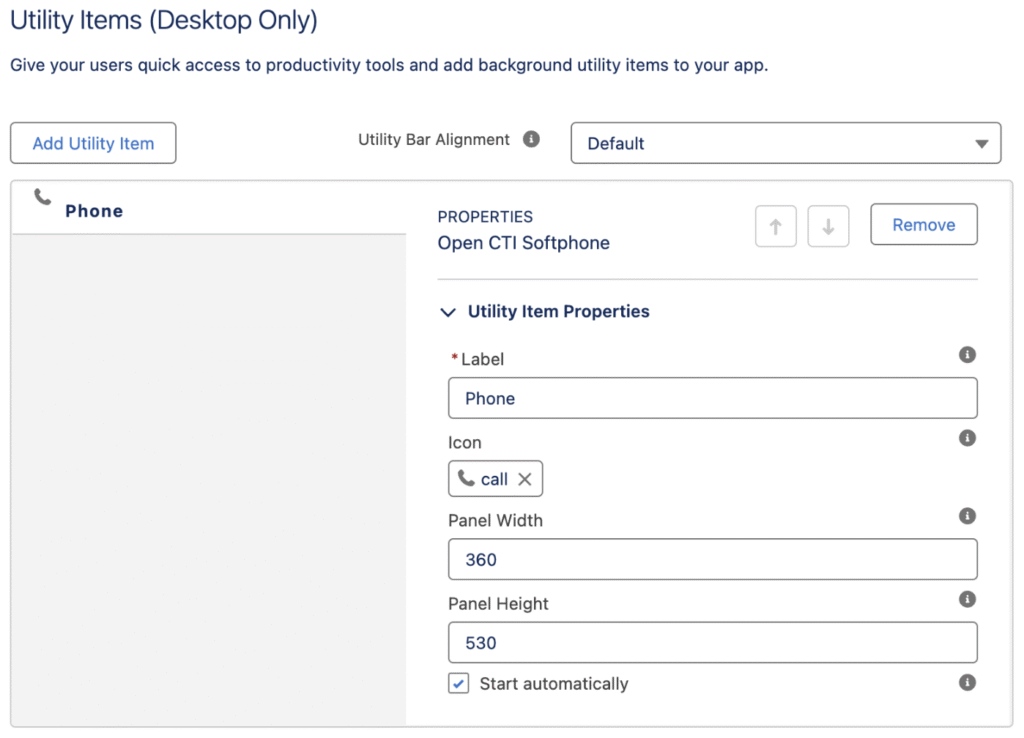
Task: Show info tooltip for the Icon field
Action: click(966, 438)
